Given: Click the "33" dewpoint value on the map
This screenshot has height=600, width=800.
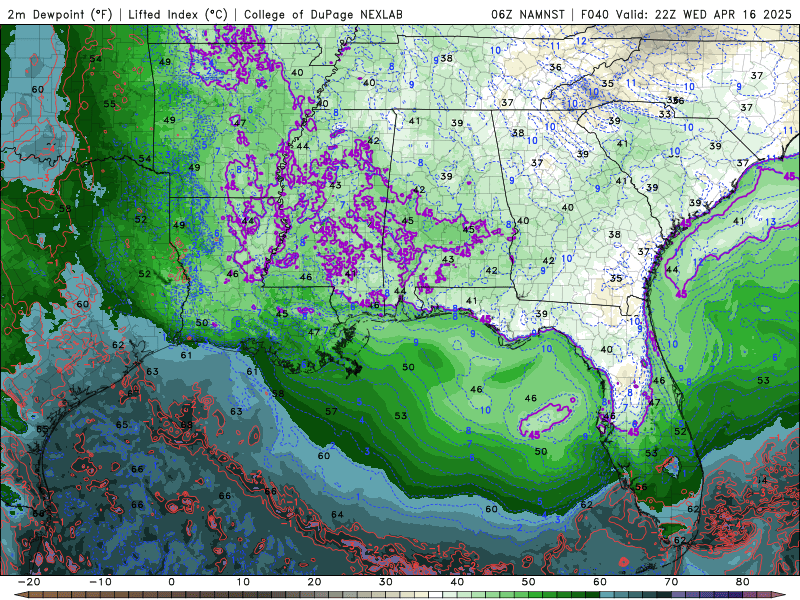Looking at the screenshot, I should tap(665, 114).
